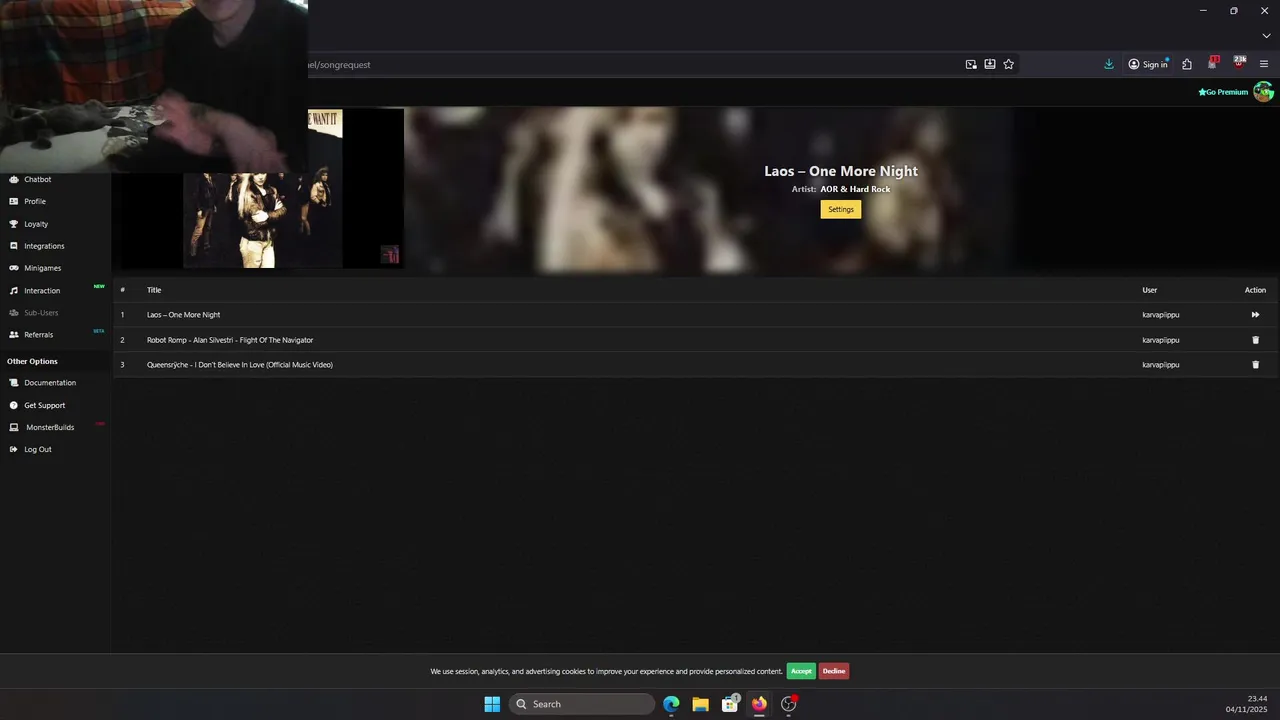Expand the browser tab list chevron
The image size is (1280, 720).
coord(1266,36)
